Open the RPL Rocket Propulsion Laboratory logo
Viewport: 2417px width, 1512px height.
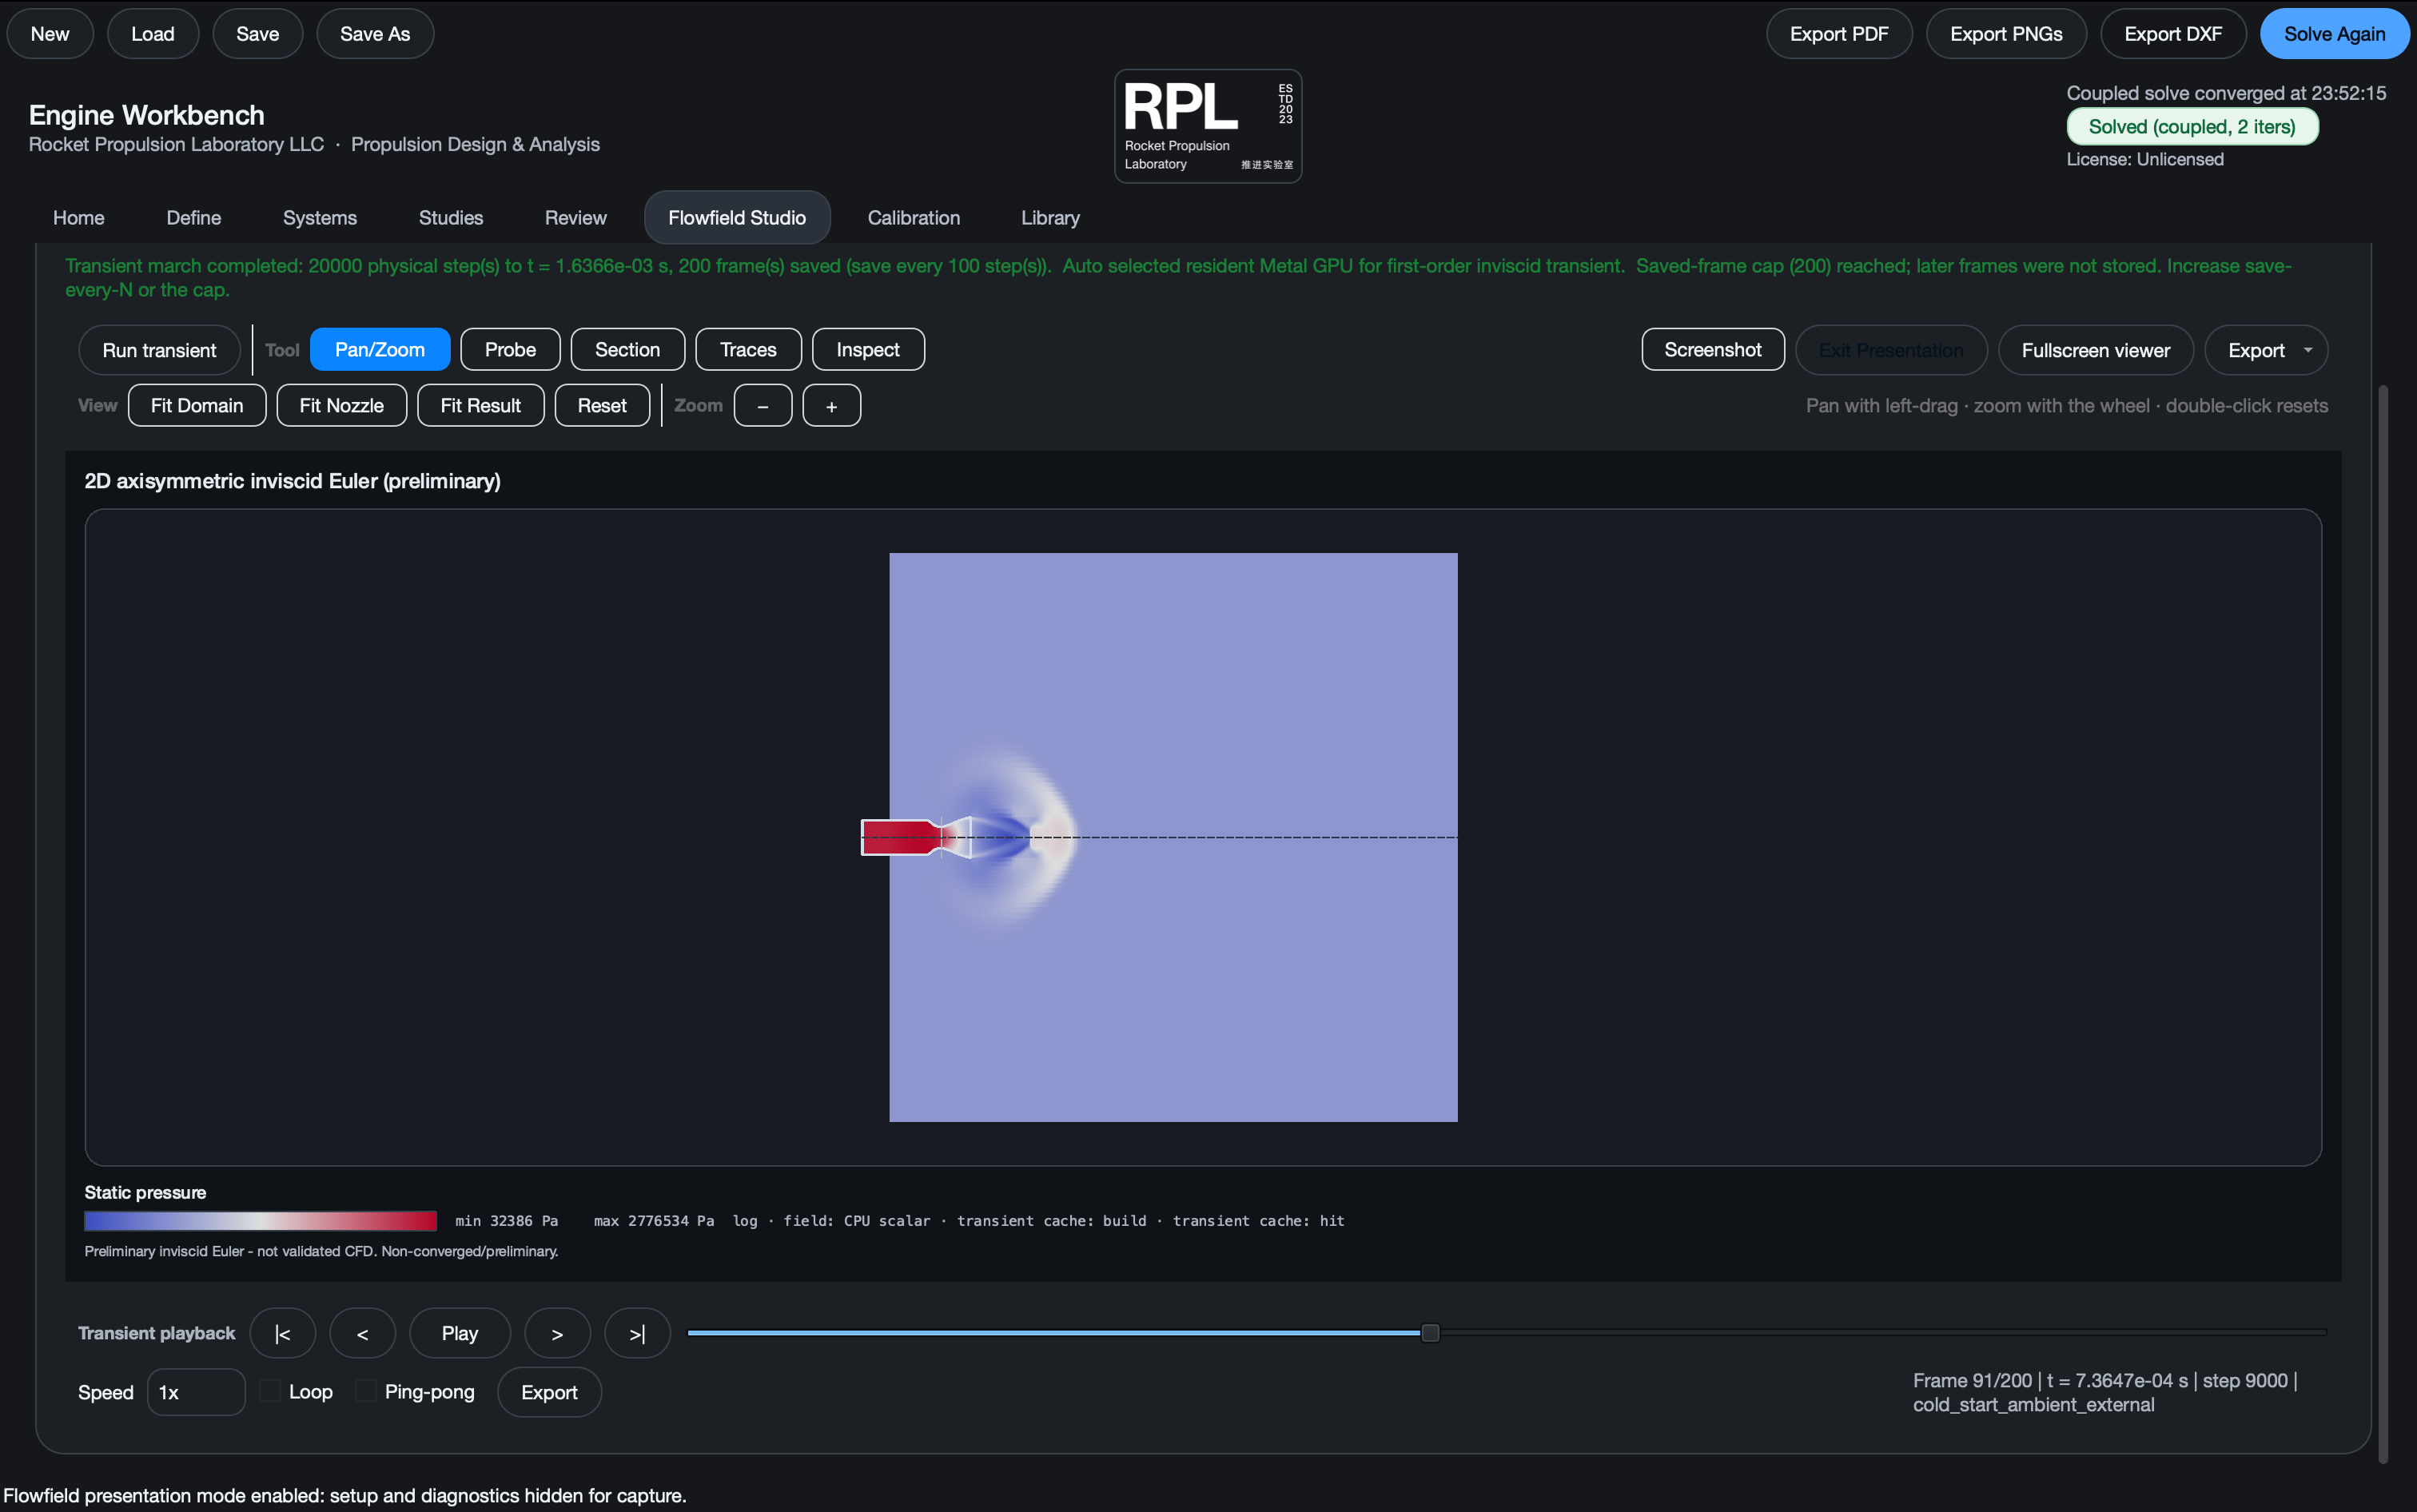(1208, 126)
